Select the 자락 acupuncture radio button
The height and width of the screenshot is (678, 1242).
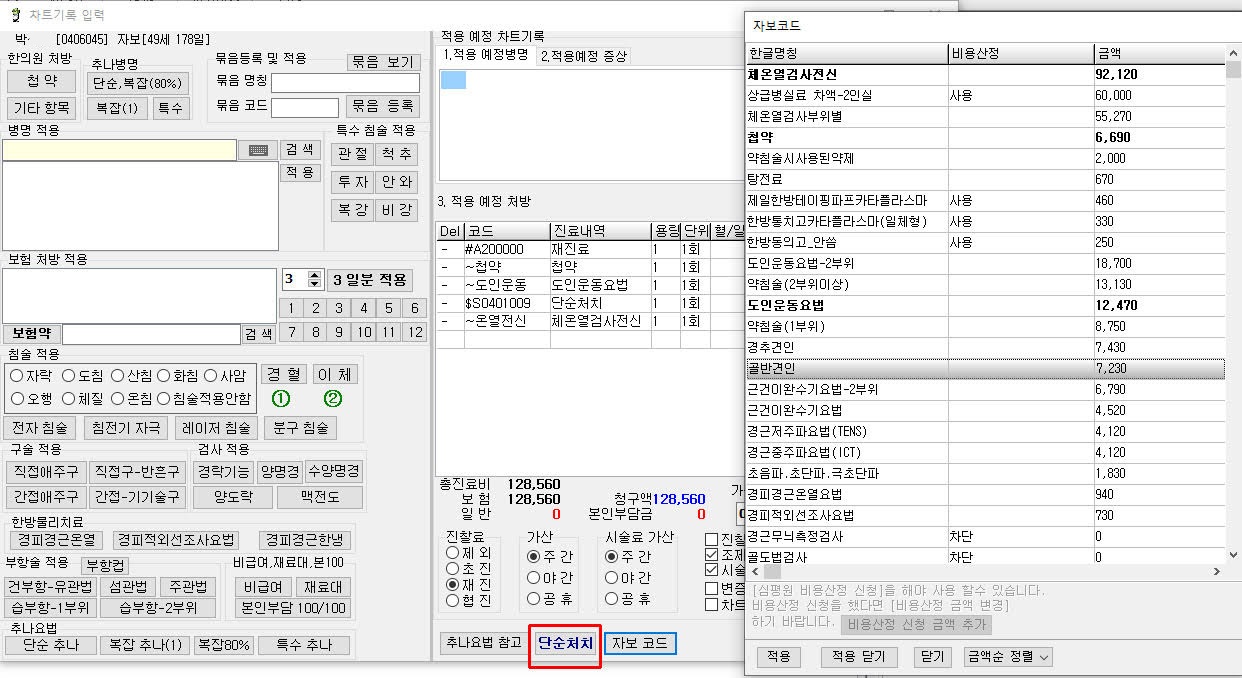point(16,376)
